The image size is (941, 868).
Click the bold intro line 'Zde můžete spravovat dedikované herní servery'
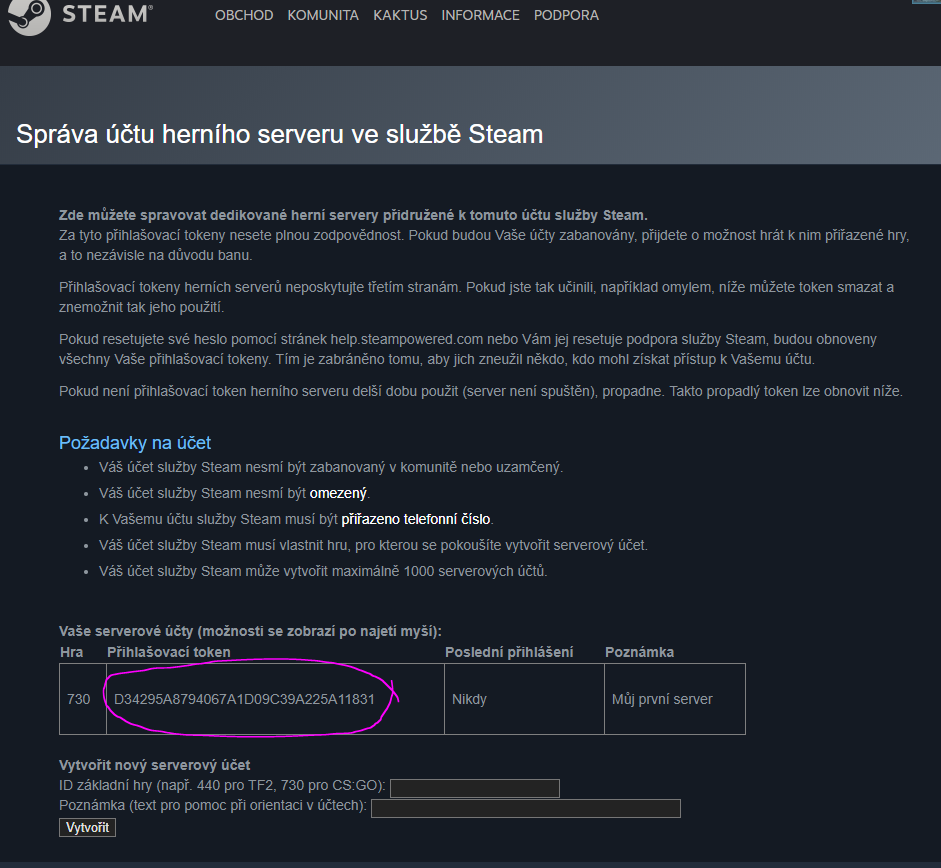(353, 215)
